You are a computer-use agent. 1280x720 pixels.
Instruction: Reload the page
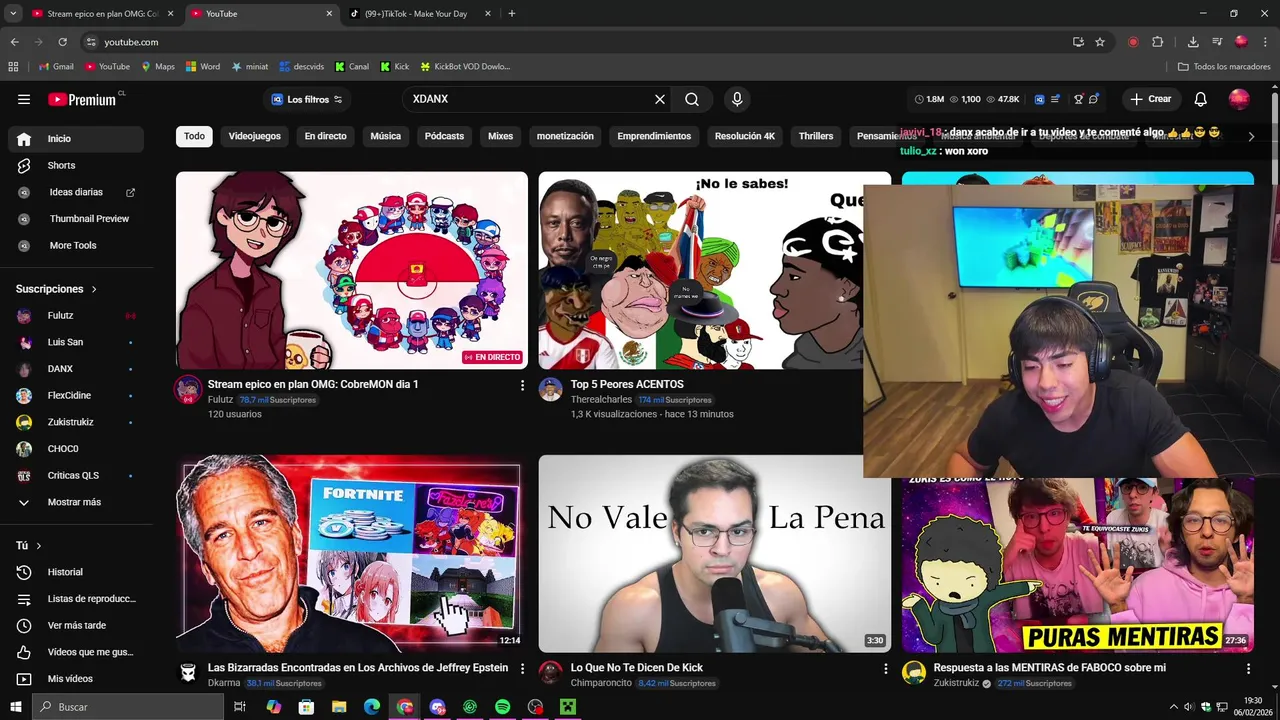point(62,42)
